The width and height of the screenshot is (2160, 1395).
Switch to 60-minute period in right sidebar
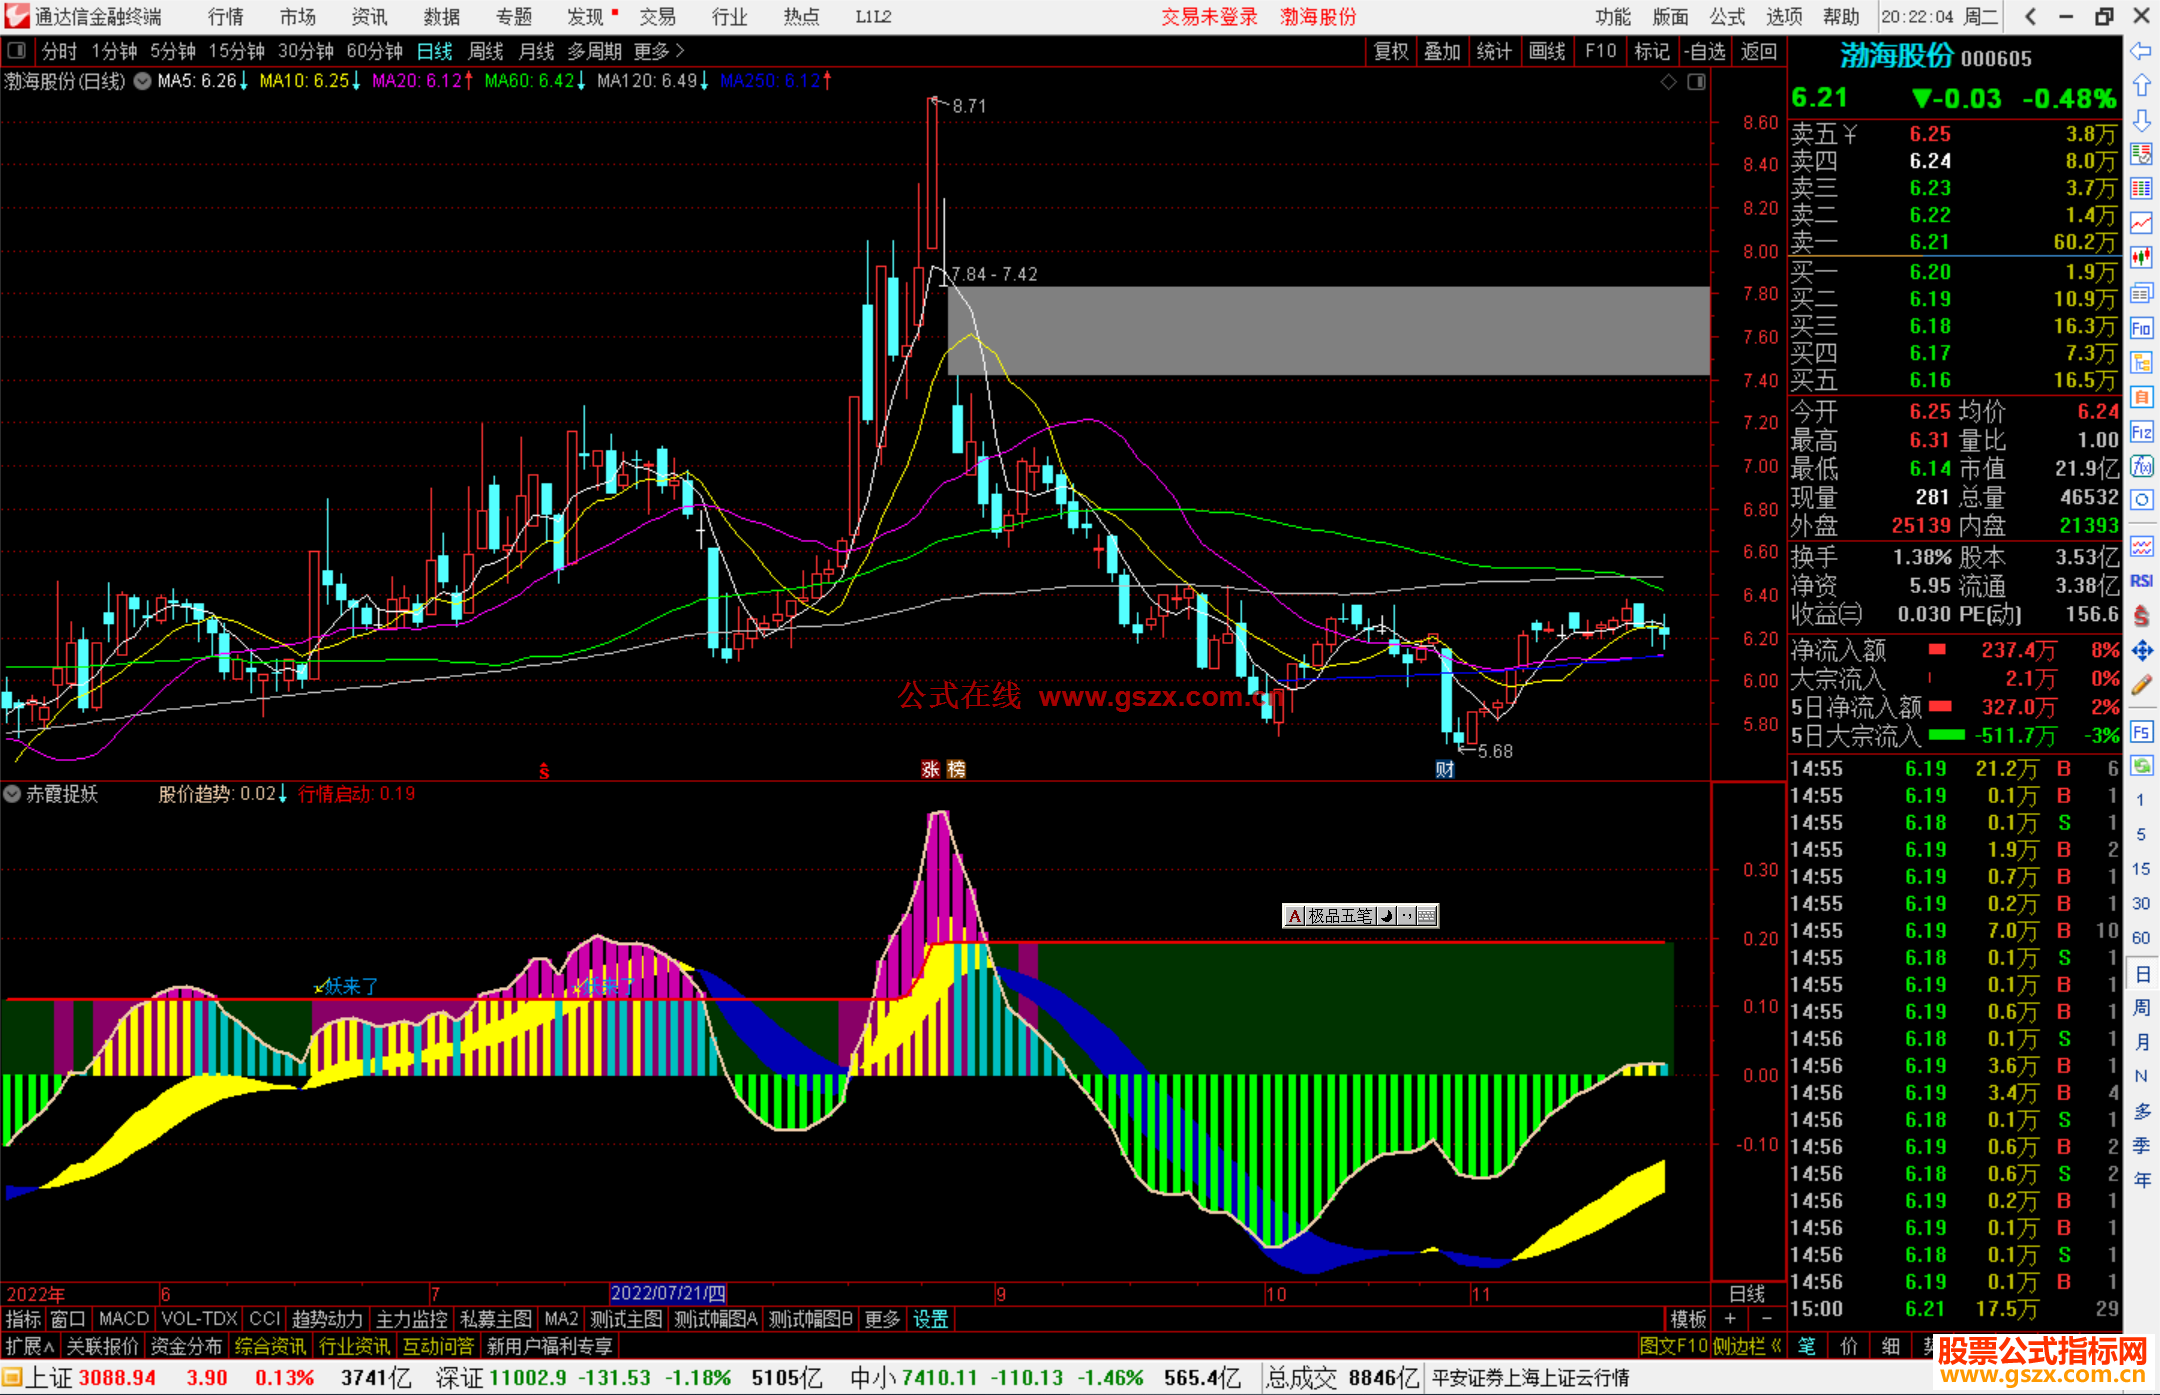click(2140, 938)
